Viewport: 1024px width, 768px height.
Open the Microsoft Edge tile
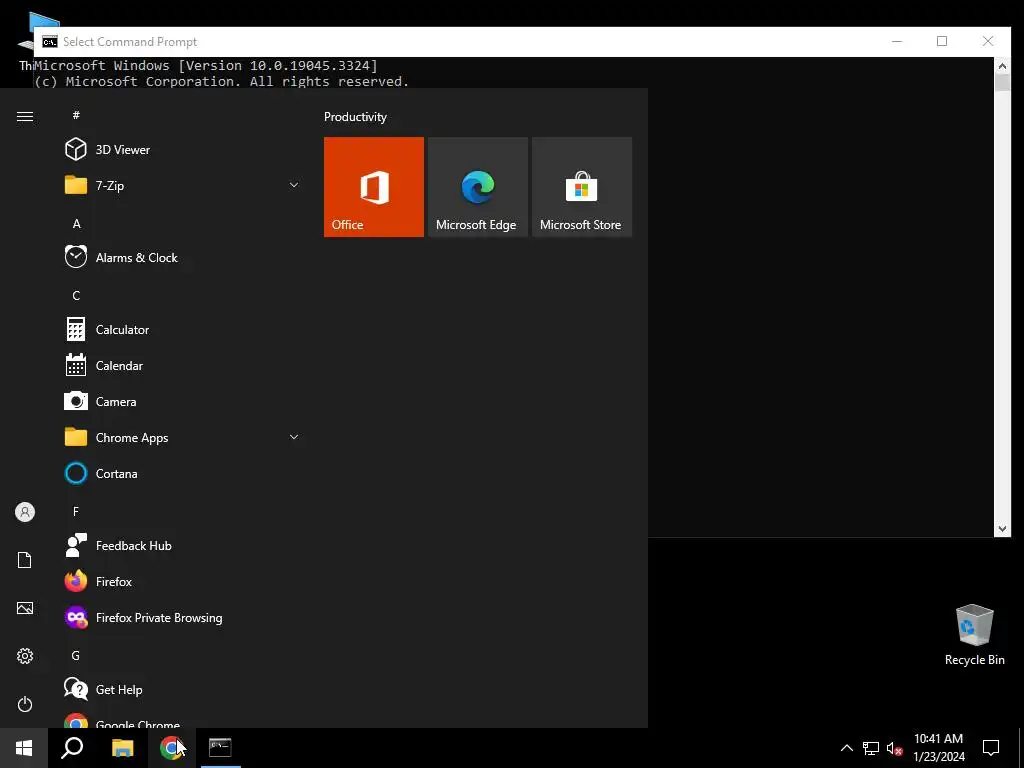point(477,187)
